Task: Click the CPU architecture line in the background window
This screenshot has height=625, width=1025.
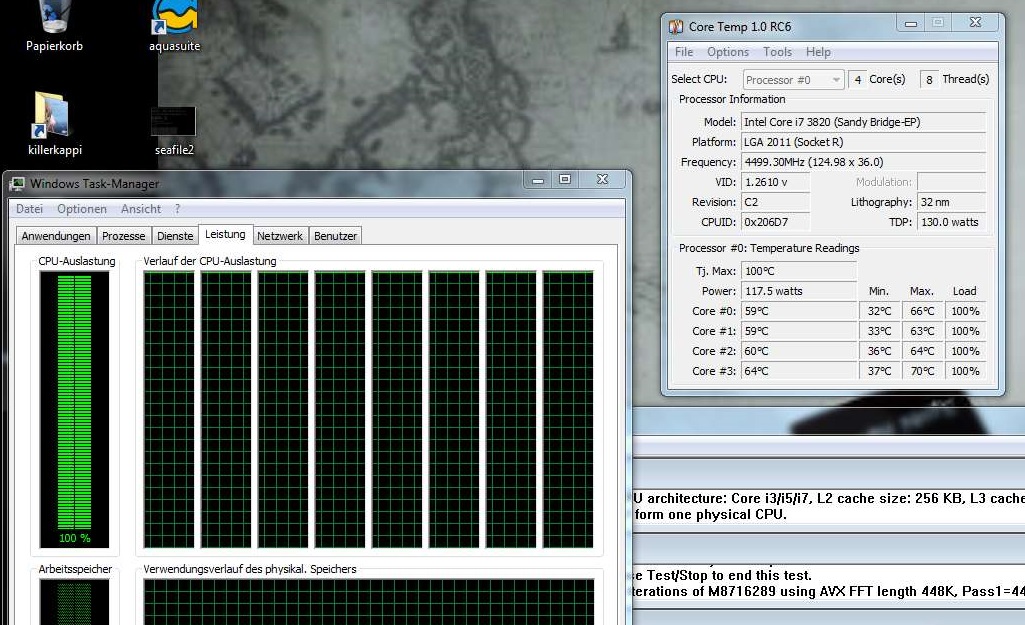Action: click(829, 498)
